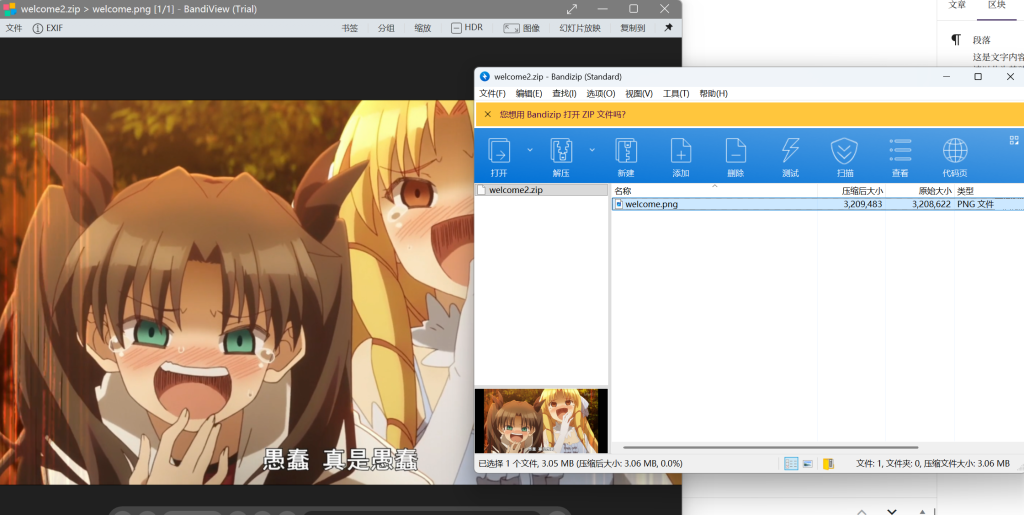Open the 工具(T) menu in Bandizip

676,94
